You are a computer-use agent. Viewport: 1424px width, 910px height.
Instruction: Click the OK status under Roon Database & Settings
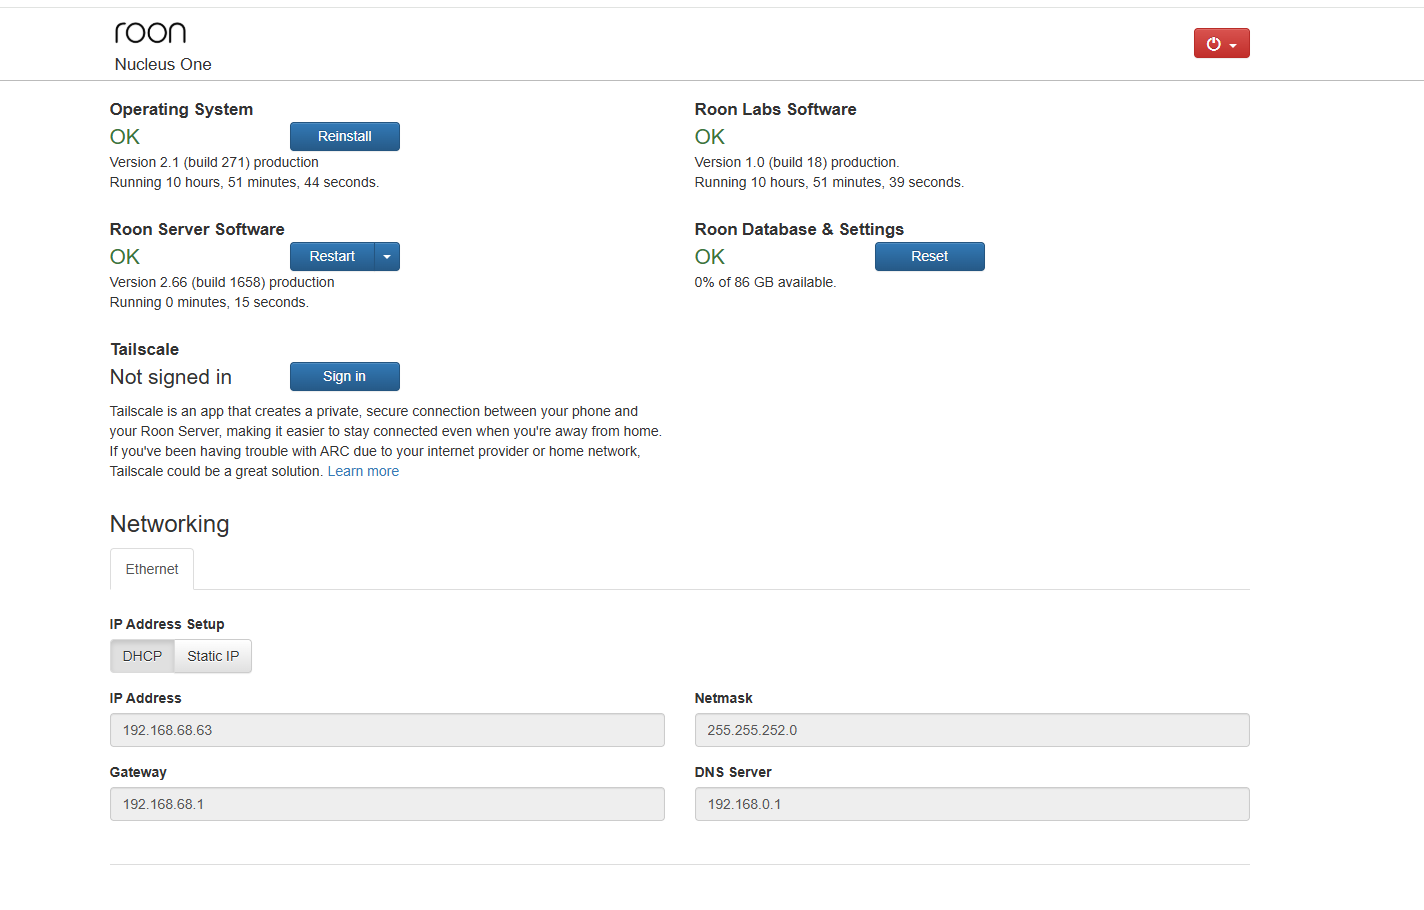pos(710,257)
